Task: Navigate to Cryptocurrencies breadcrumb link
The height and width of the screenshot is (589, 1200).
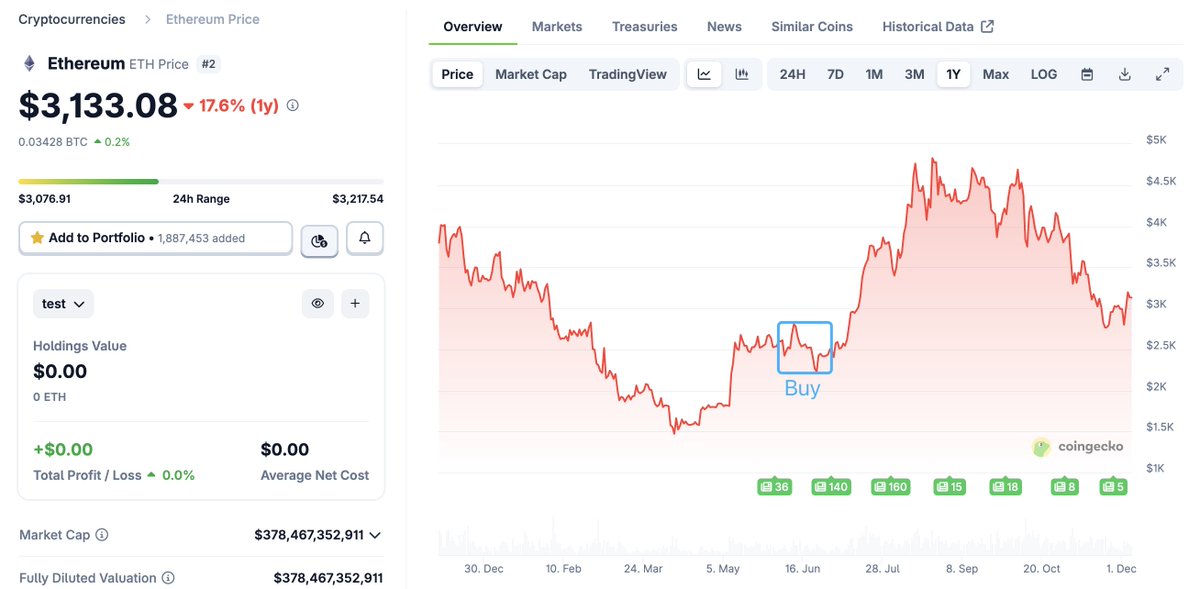Action: click(x=72, y=19)
